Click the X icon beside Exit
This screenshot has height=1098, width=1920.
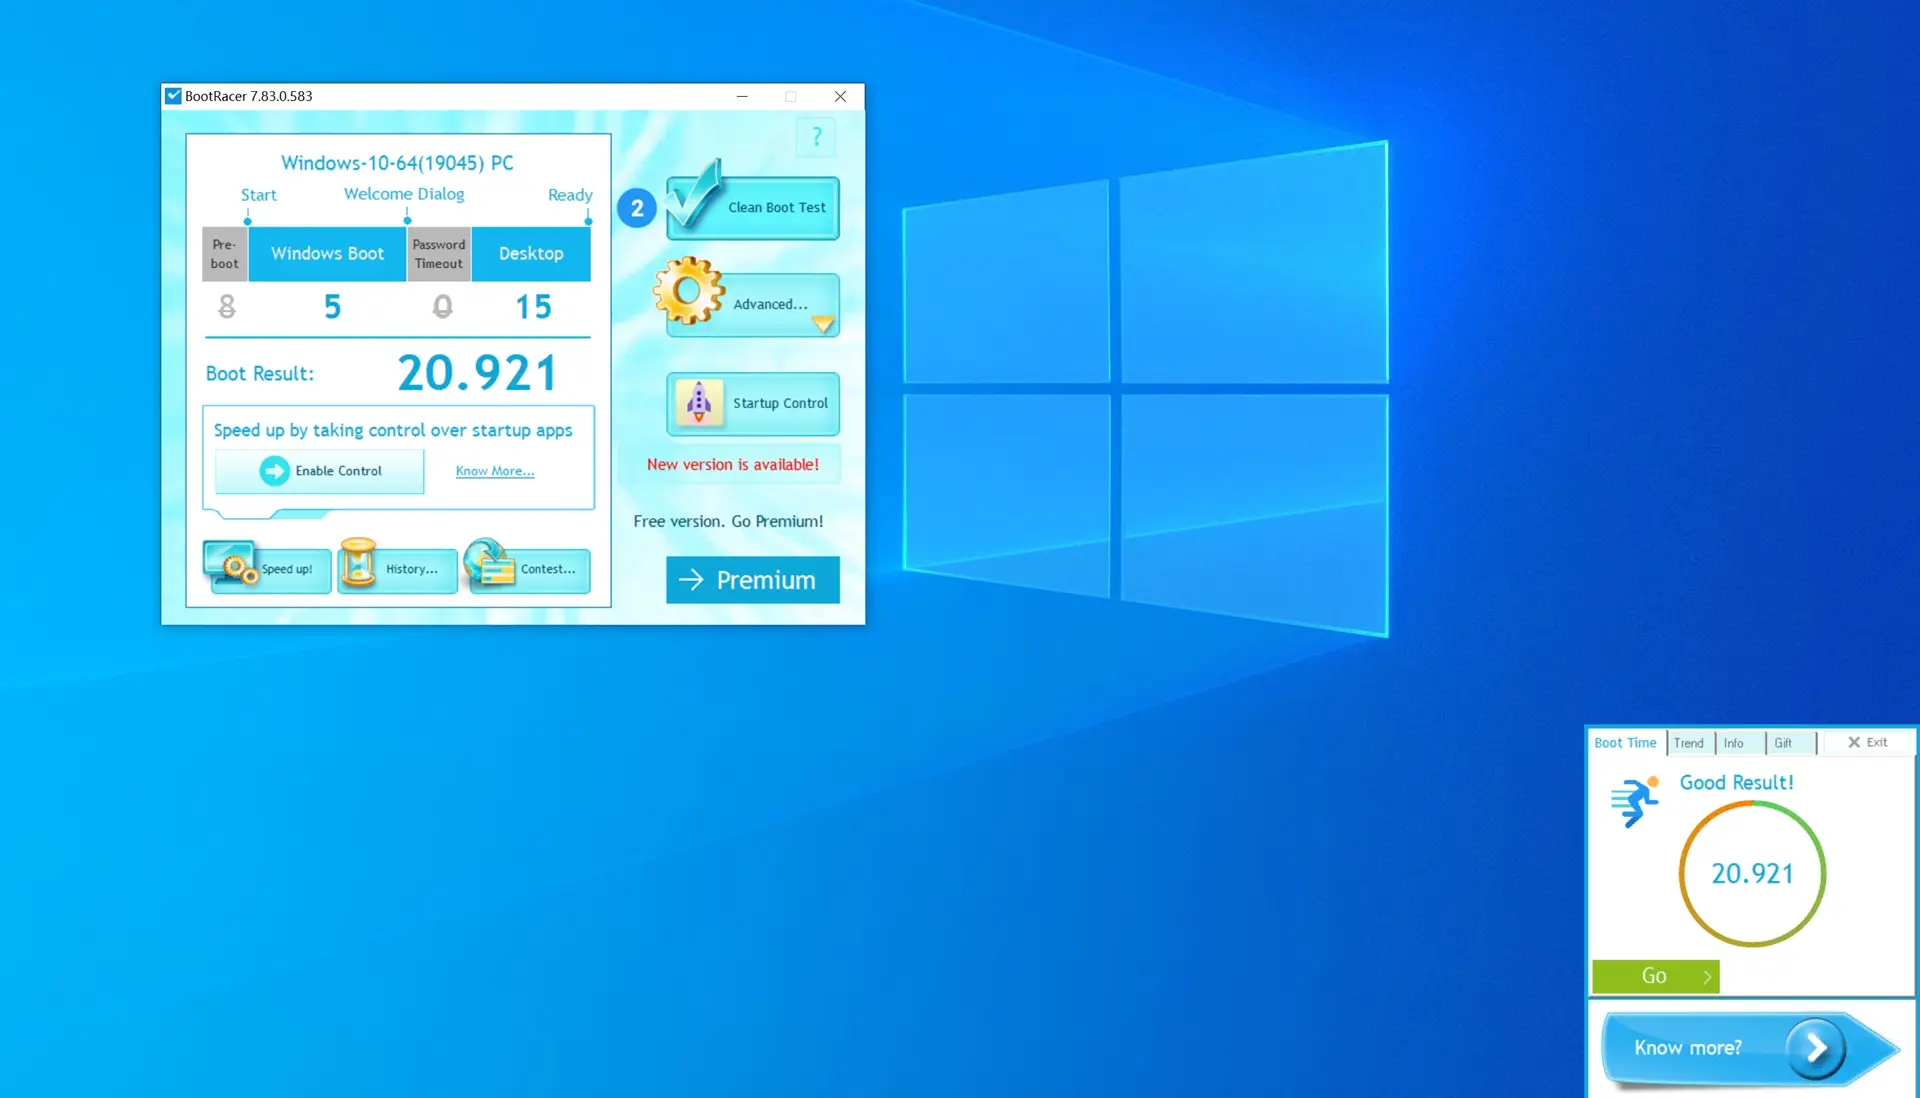coord(1854,742)
